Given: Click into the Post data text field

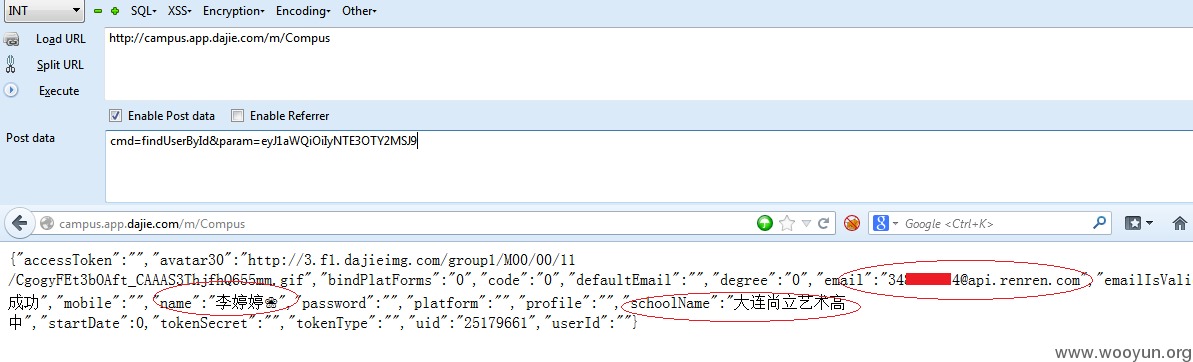Looking at the screenshot, I should point(648,166).
